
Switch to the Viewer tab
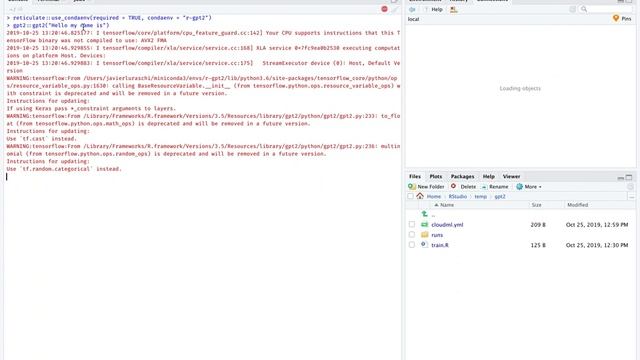(511, 176)
